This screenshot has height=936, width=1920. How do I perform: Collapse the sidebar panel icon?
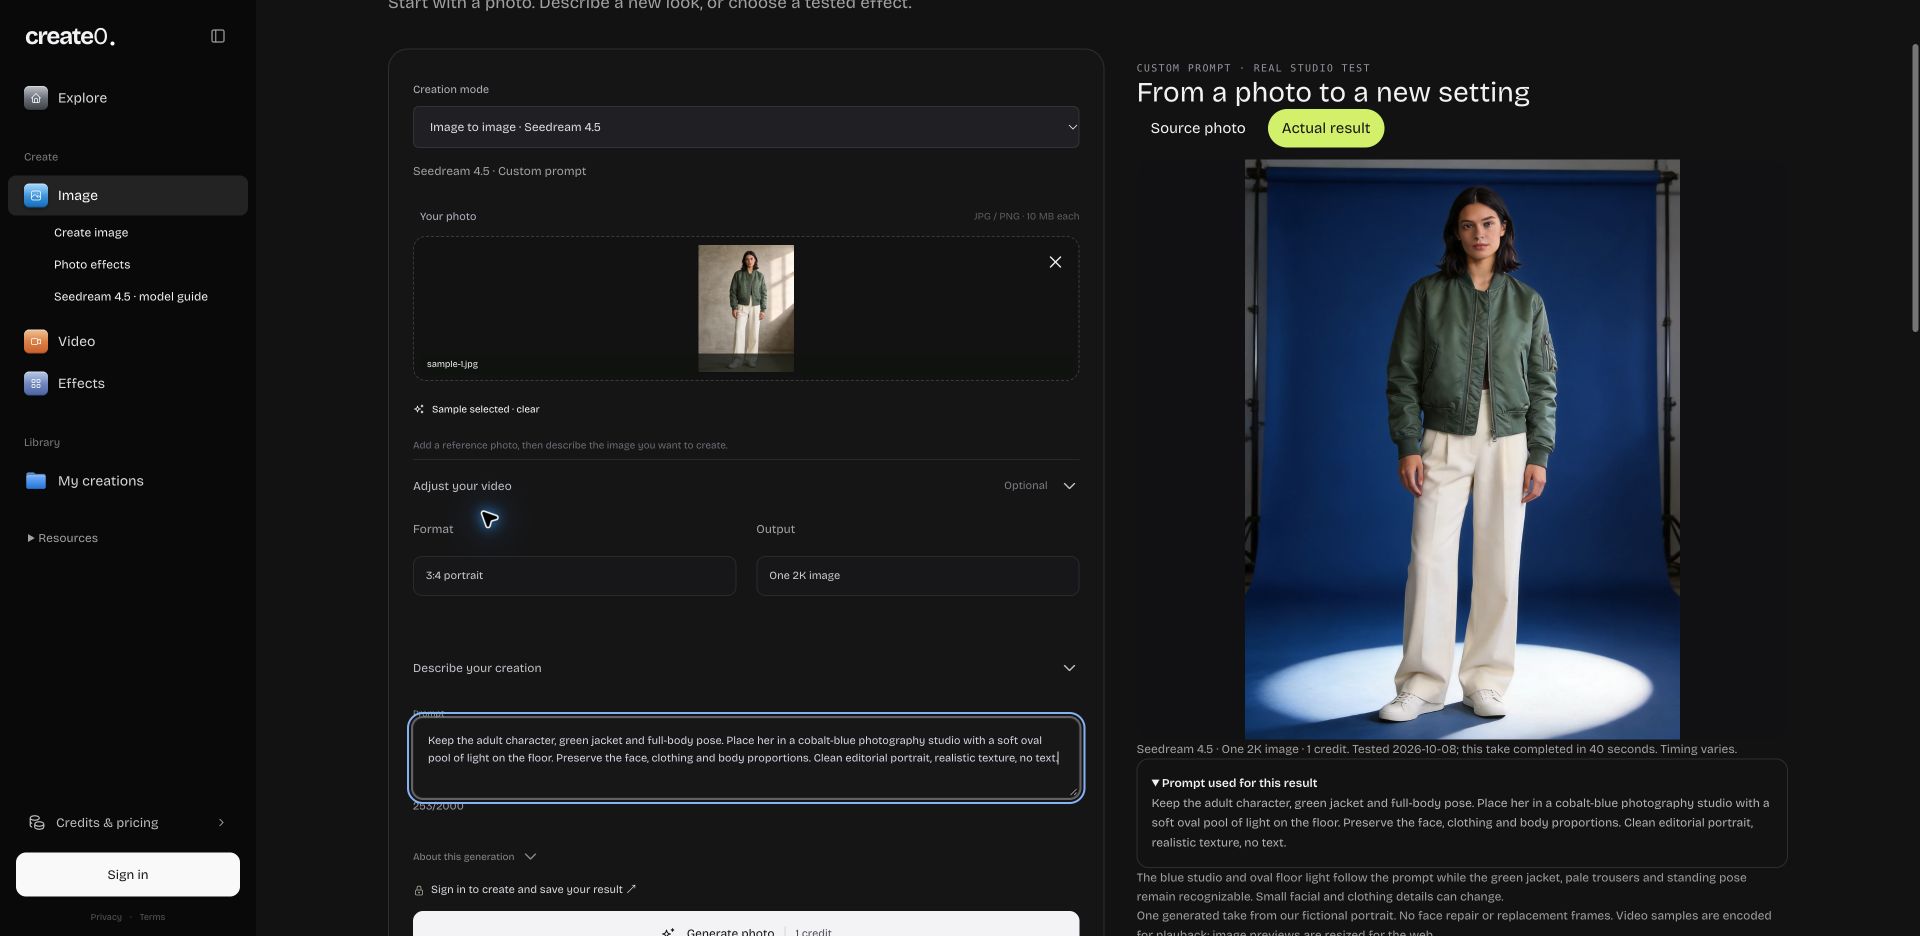[x=218, y=36]
